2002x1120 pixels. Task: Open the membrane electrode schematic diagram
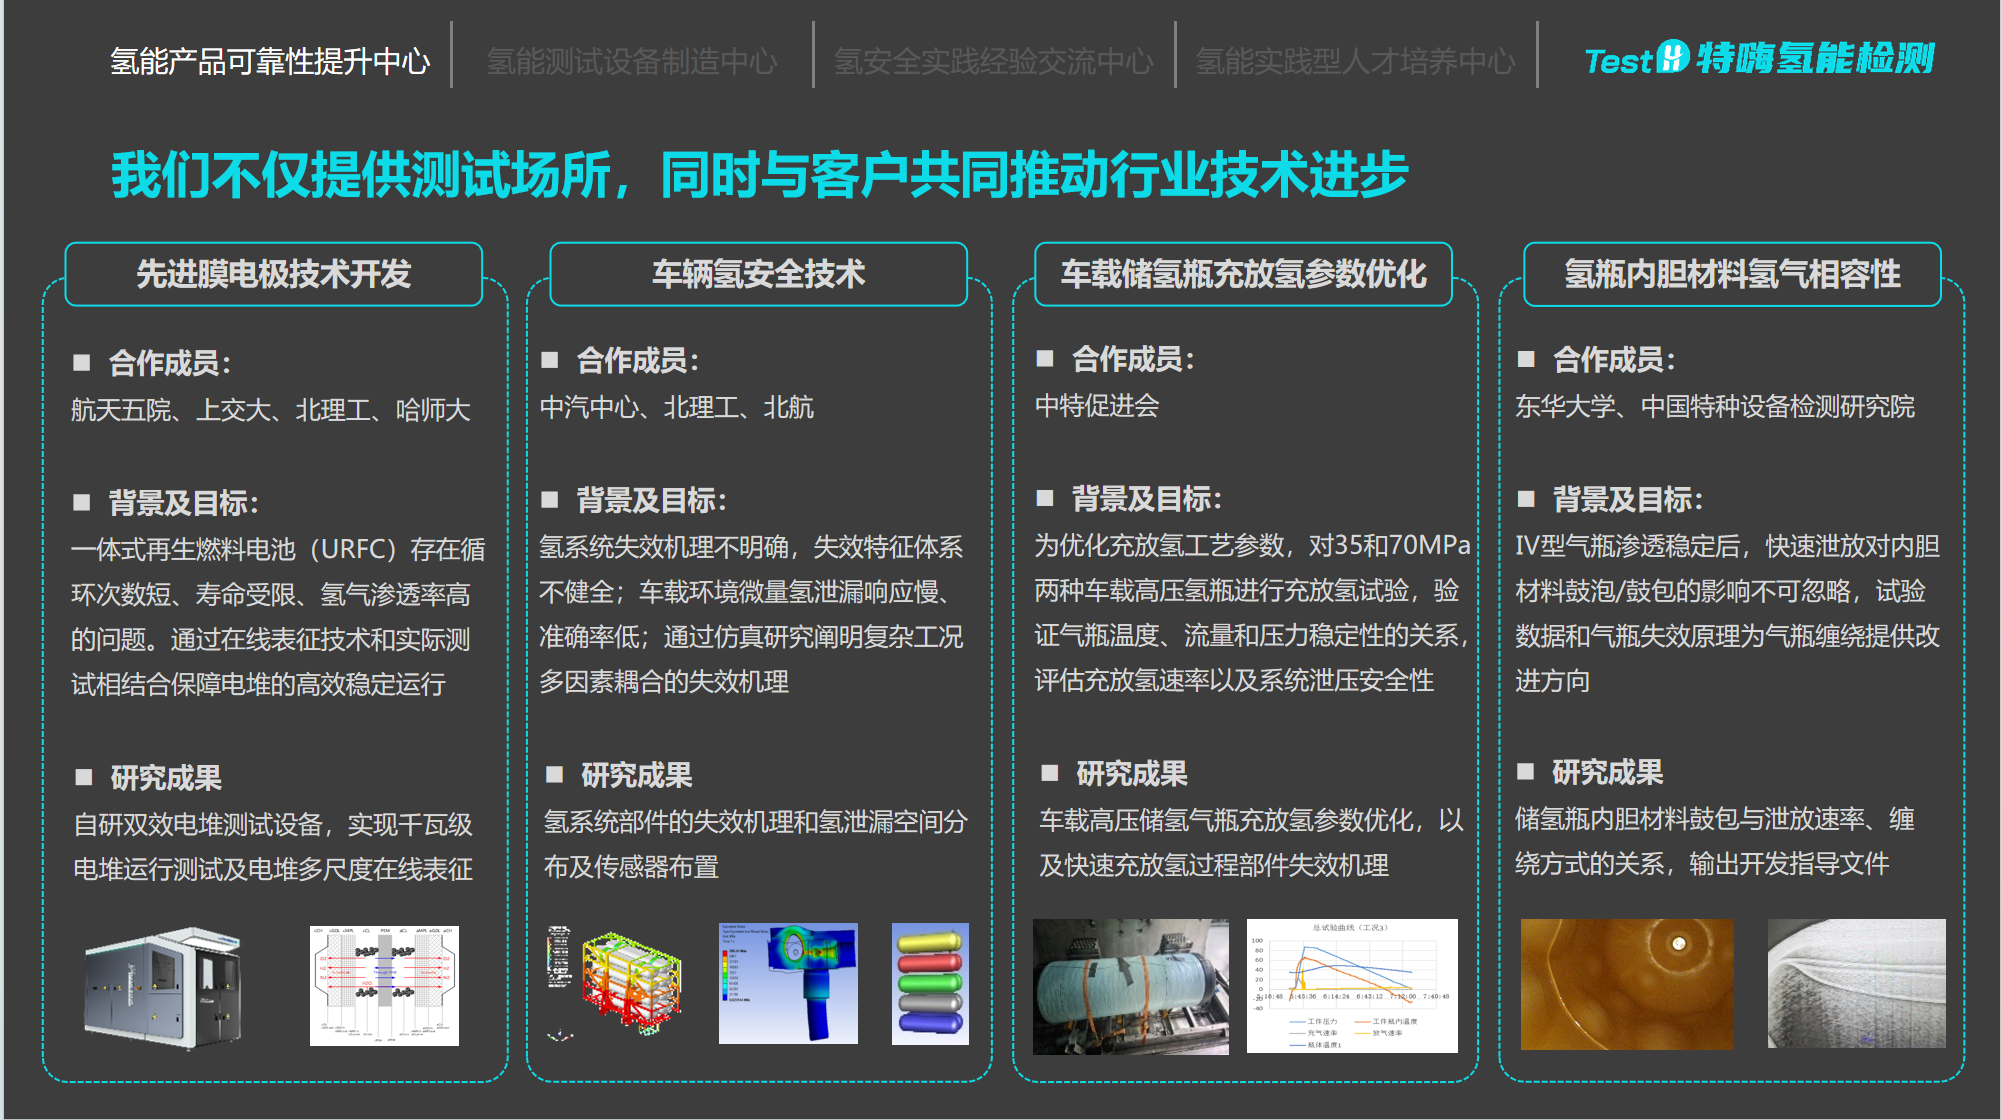click(384, 986)
